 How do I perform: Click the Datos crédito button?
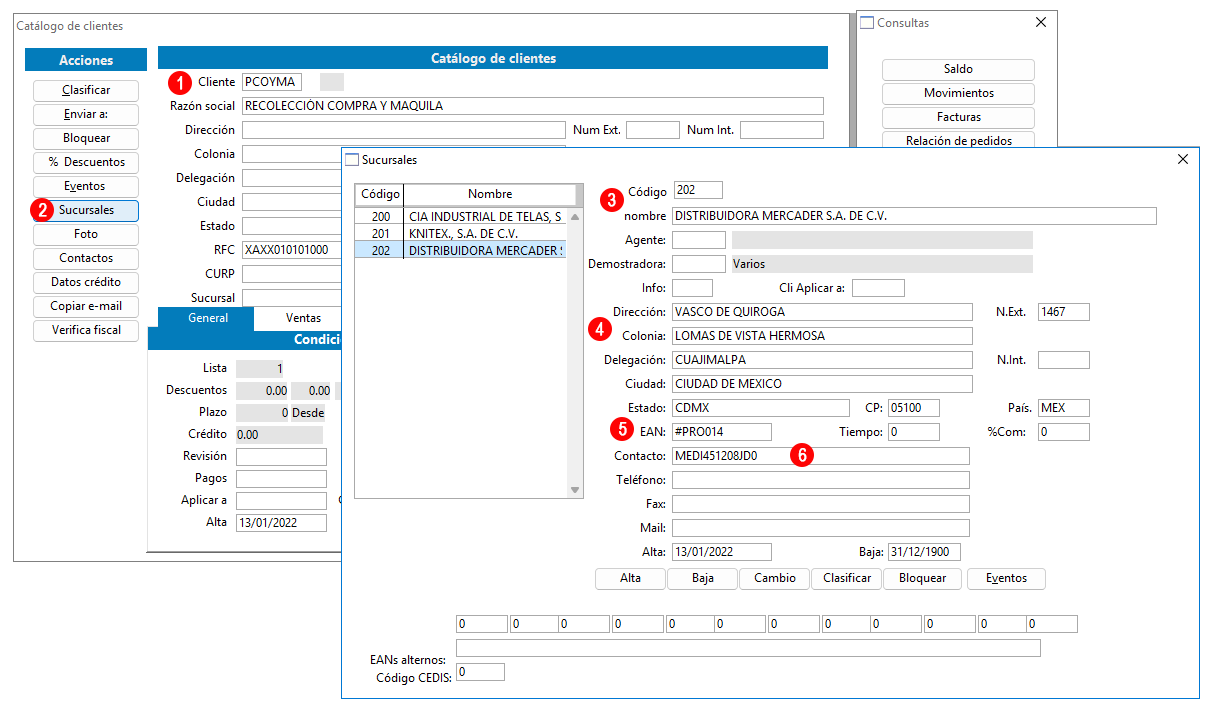tap(86, 282)
